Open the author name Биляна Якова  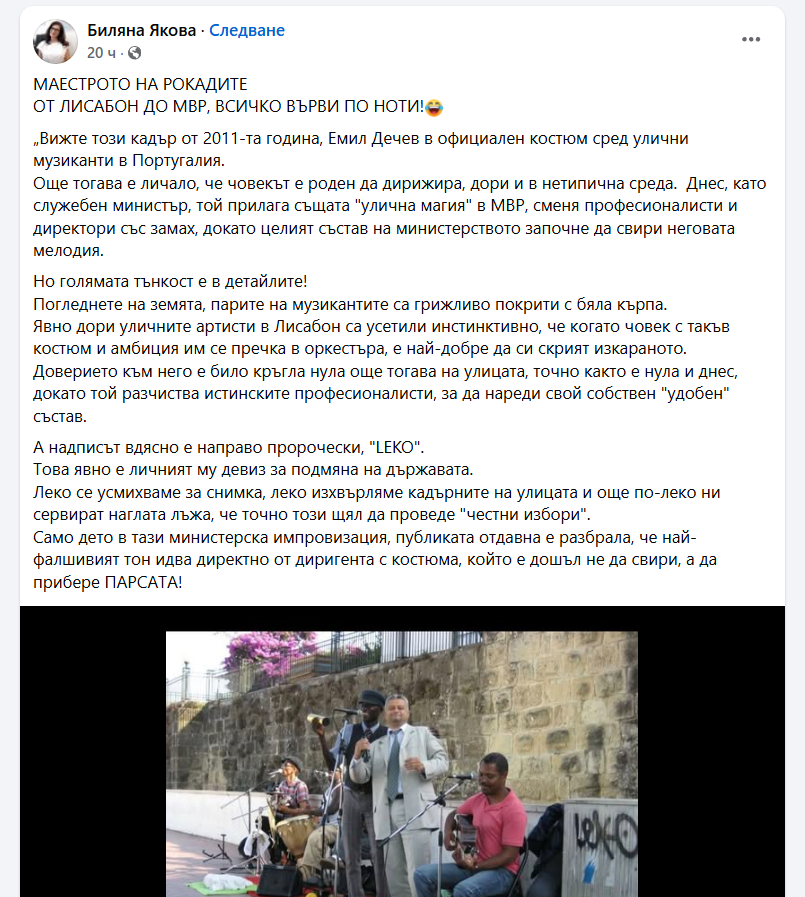click(x=141, y=30)
